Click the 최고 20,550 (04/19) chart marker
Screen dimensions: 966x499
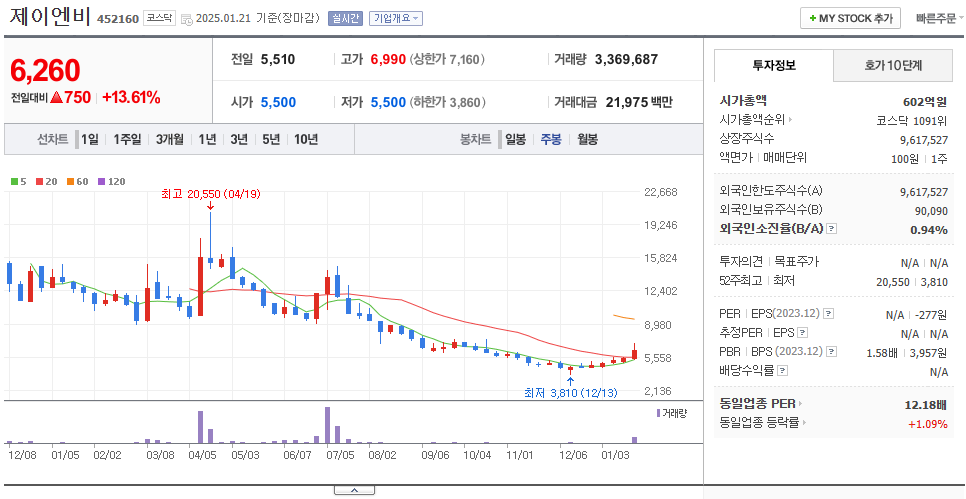[211, 194]
